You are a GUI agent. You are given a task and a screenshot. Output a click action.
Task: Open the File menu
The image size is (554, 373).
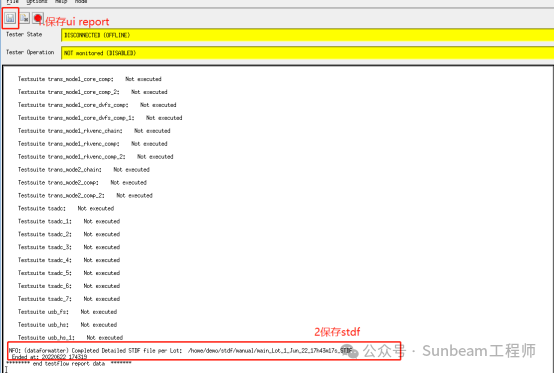point(12,2)
